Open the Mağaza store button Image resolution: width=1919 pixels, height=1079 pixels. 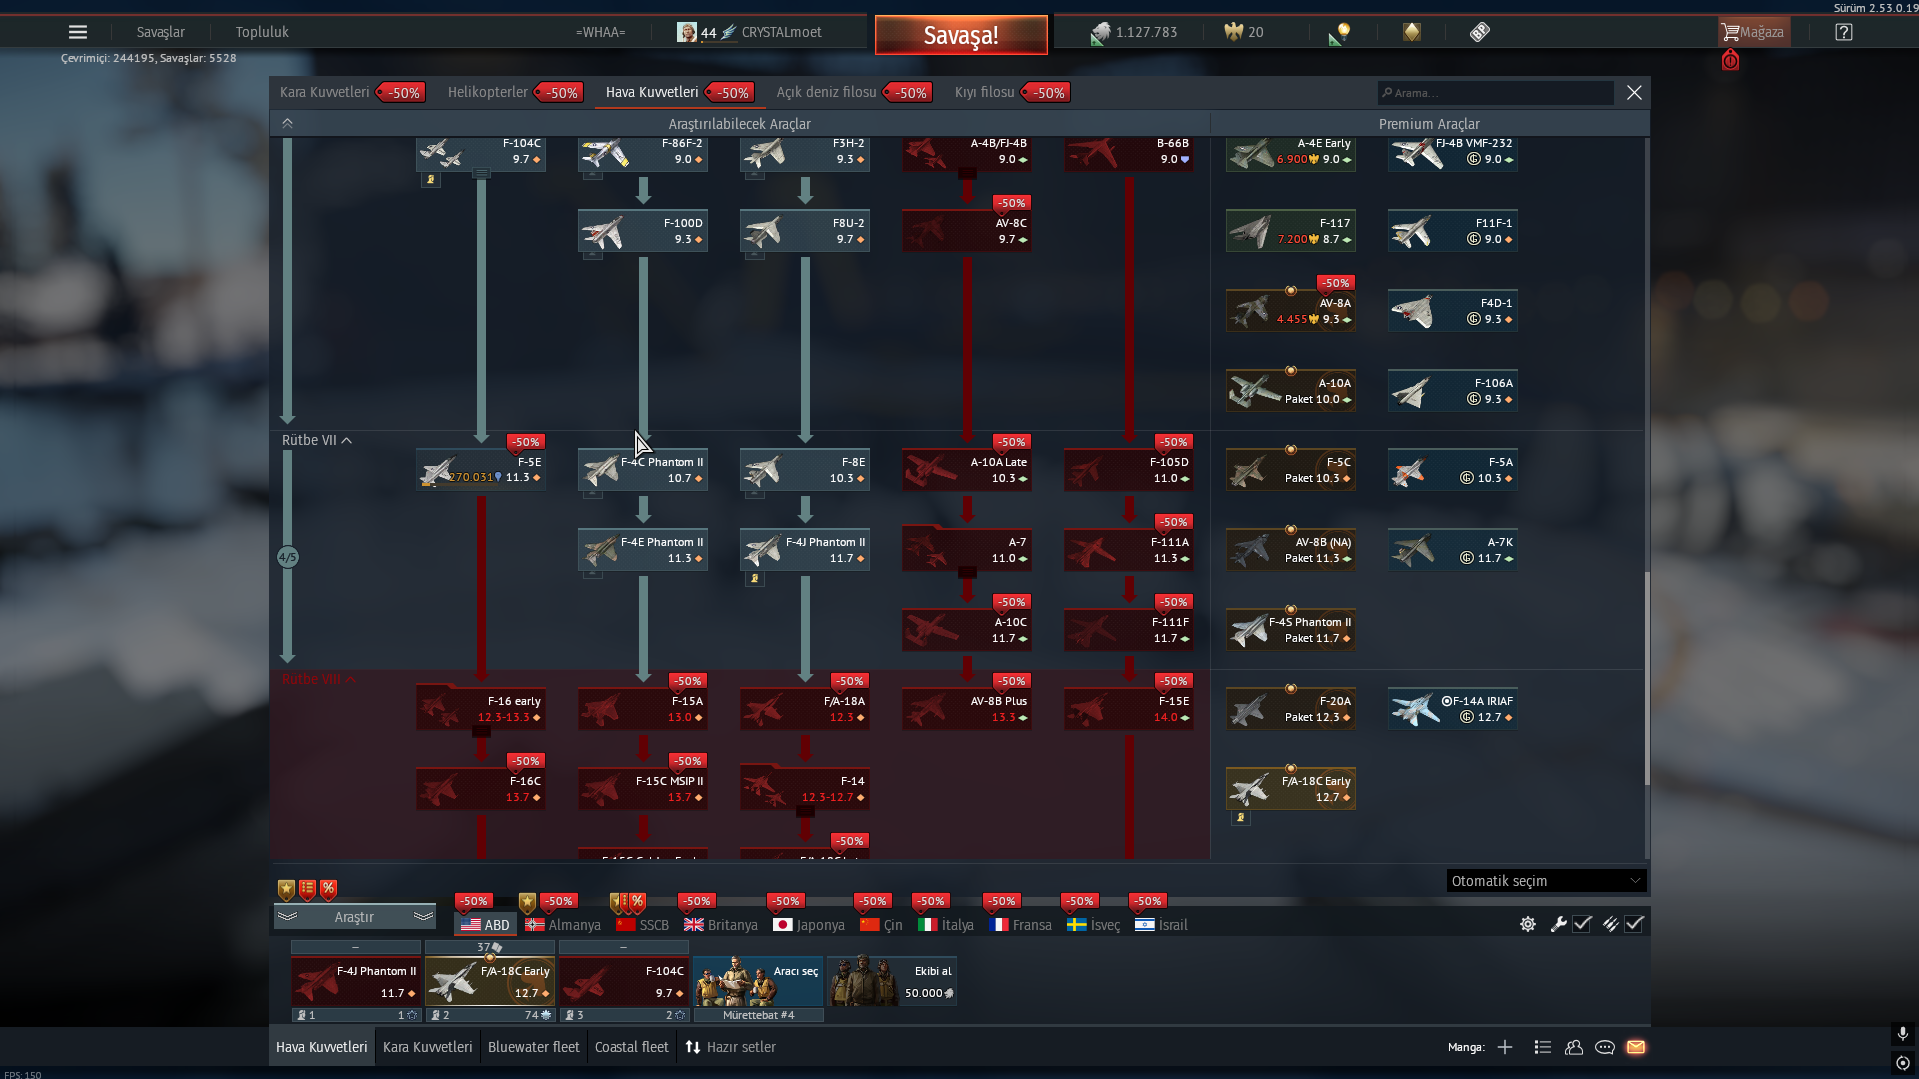pyautogui.click(x=1753, y=32)
